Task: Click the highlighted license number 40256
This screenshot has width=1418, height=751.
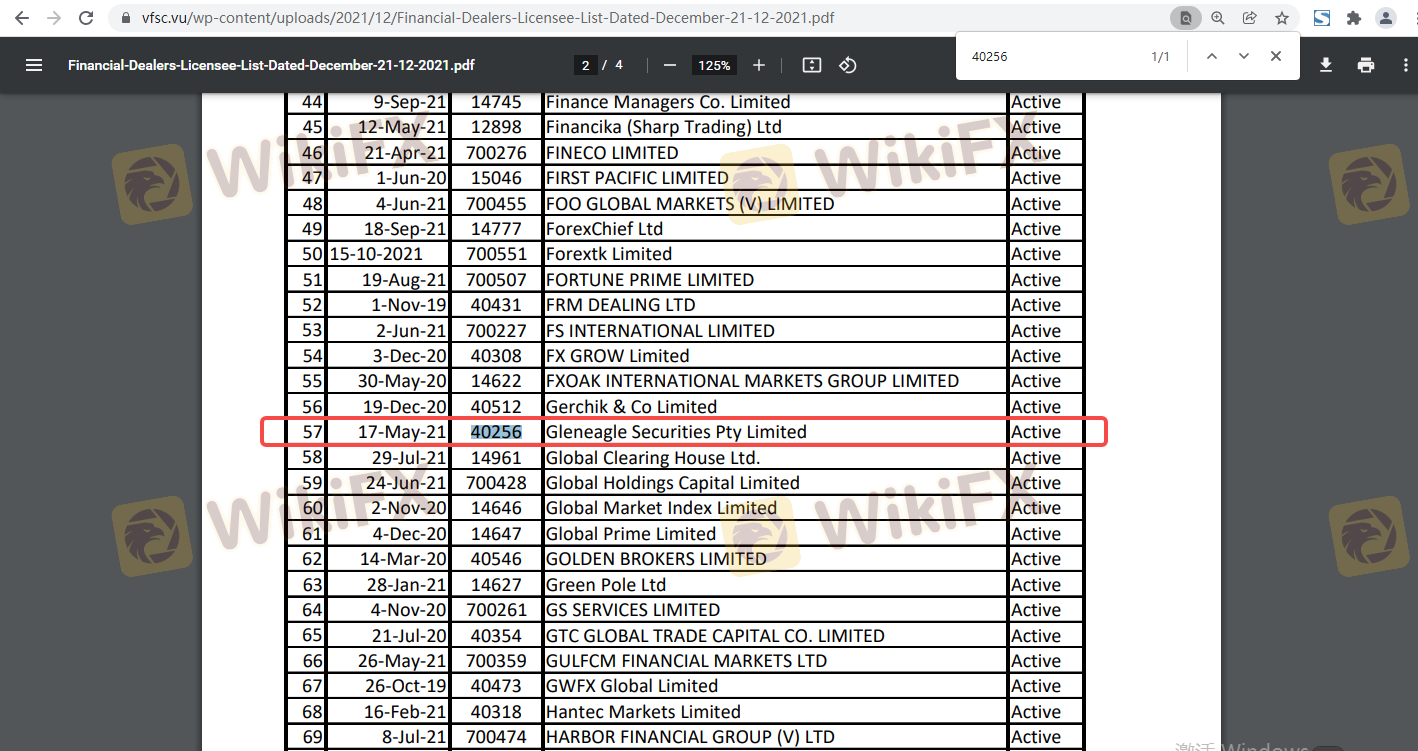Action: click(x=496, y=432)
